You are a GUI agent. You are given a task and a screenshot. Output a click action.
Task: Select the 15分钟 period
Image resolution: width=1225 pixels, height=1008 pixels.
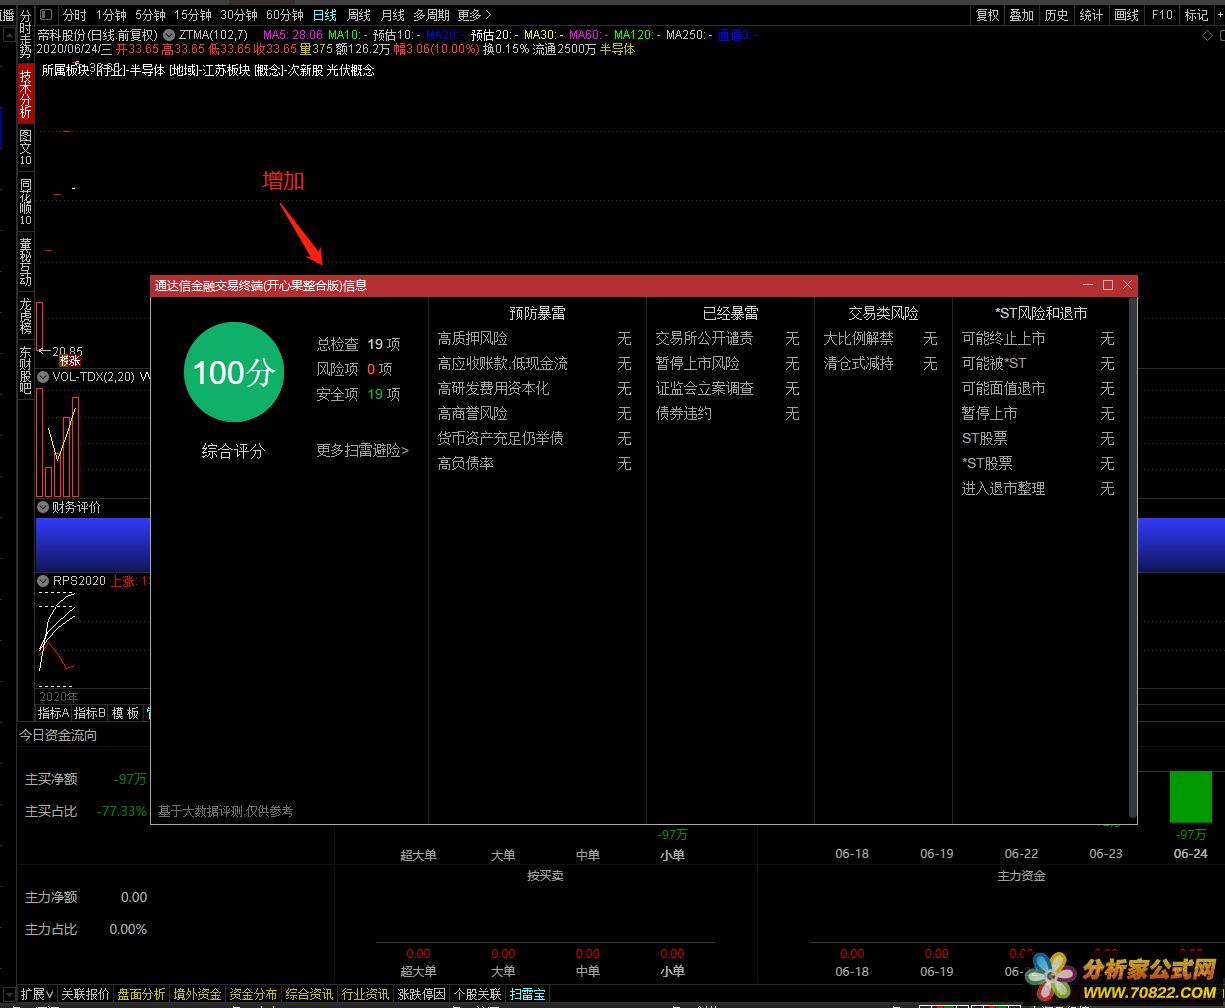click(x=193, y=15)
